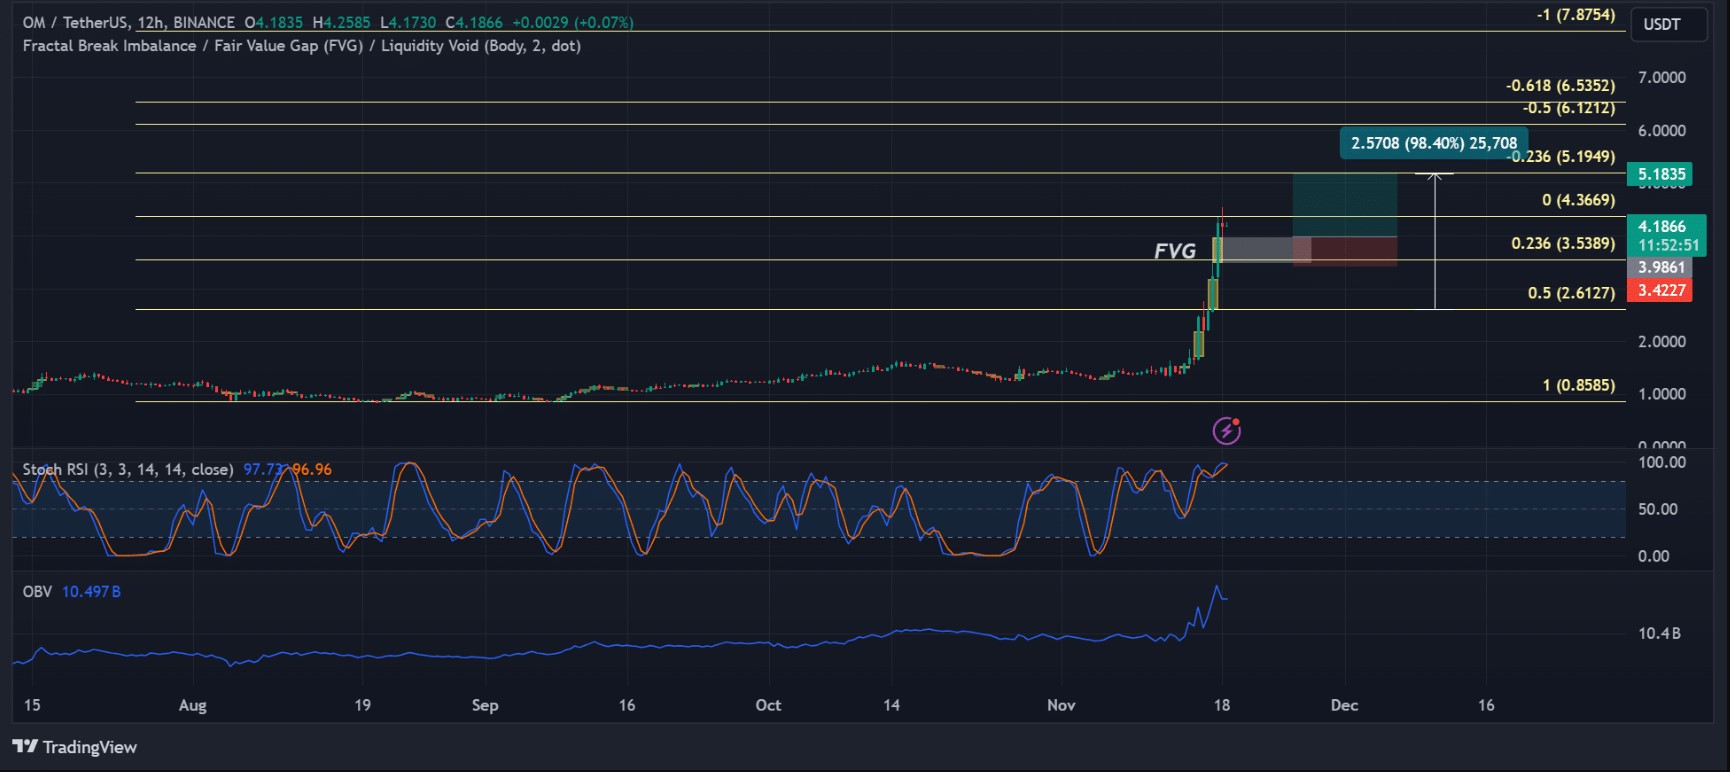Click the 5.1835 target price label
This screenshot has width=1730, height=772.
pos(1660,174)
